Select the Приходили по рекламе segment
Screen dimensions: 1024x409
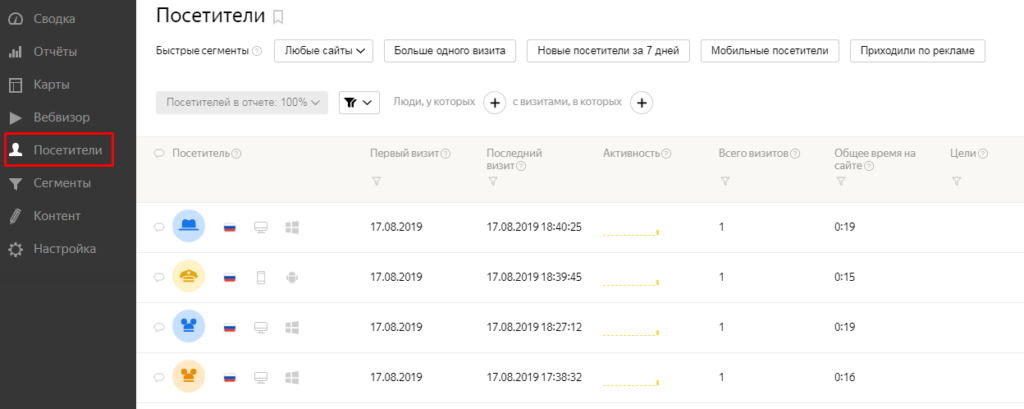tap(917, 51)
